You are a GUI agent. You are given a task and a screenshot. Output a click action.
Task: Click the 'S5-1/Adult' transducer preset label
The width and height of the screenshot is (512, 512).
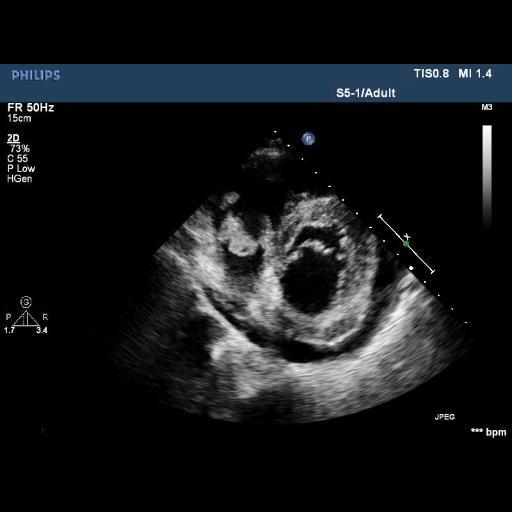click(366, 93)
